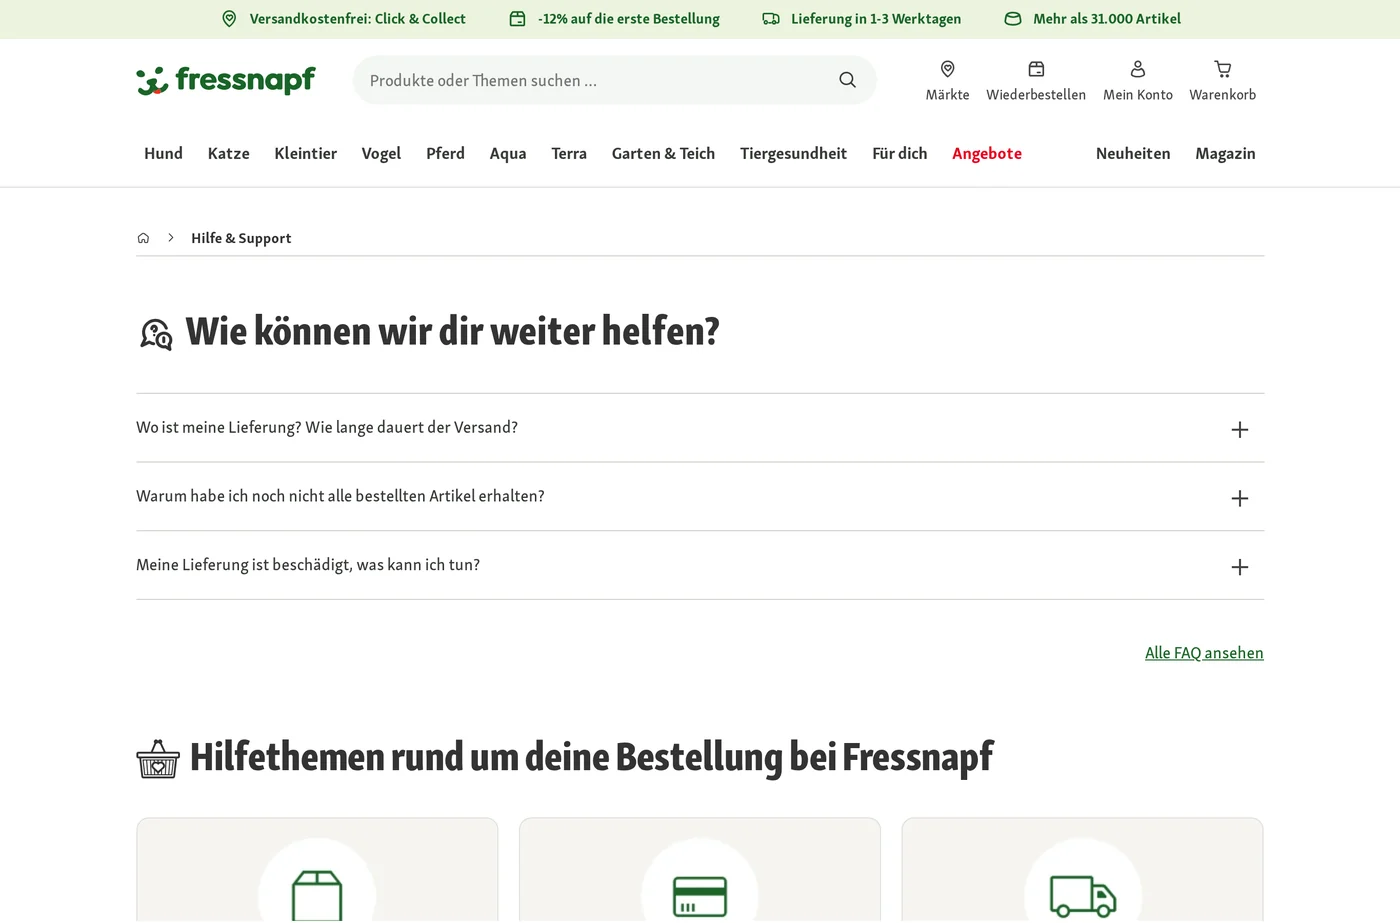Image resolution: width=1400 pixels, height=923 pixels.
Task: Open FAQ 'Meine Lieferung ist beschädigt, was kann ich tun?'
Action: coord(700,566)
